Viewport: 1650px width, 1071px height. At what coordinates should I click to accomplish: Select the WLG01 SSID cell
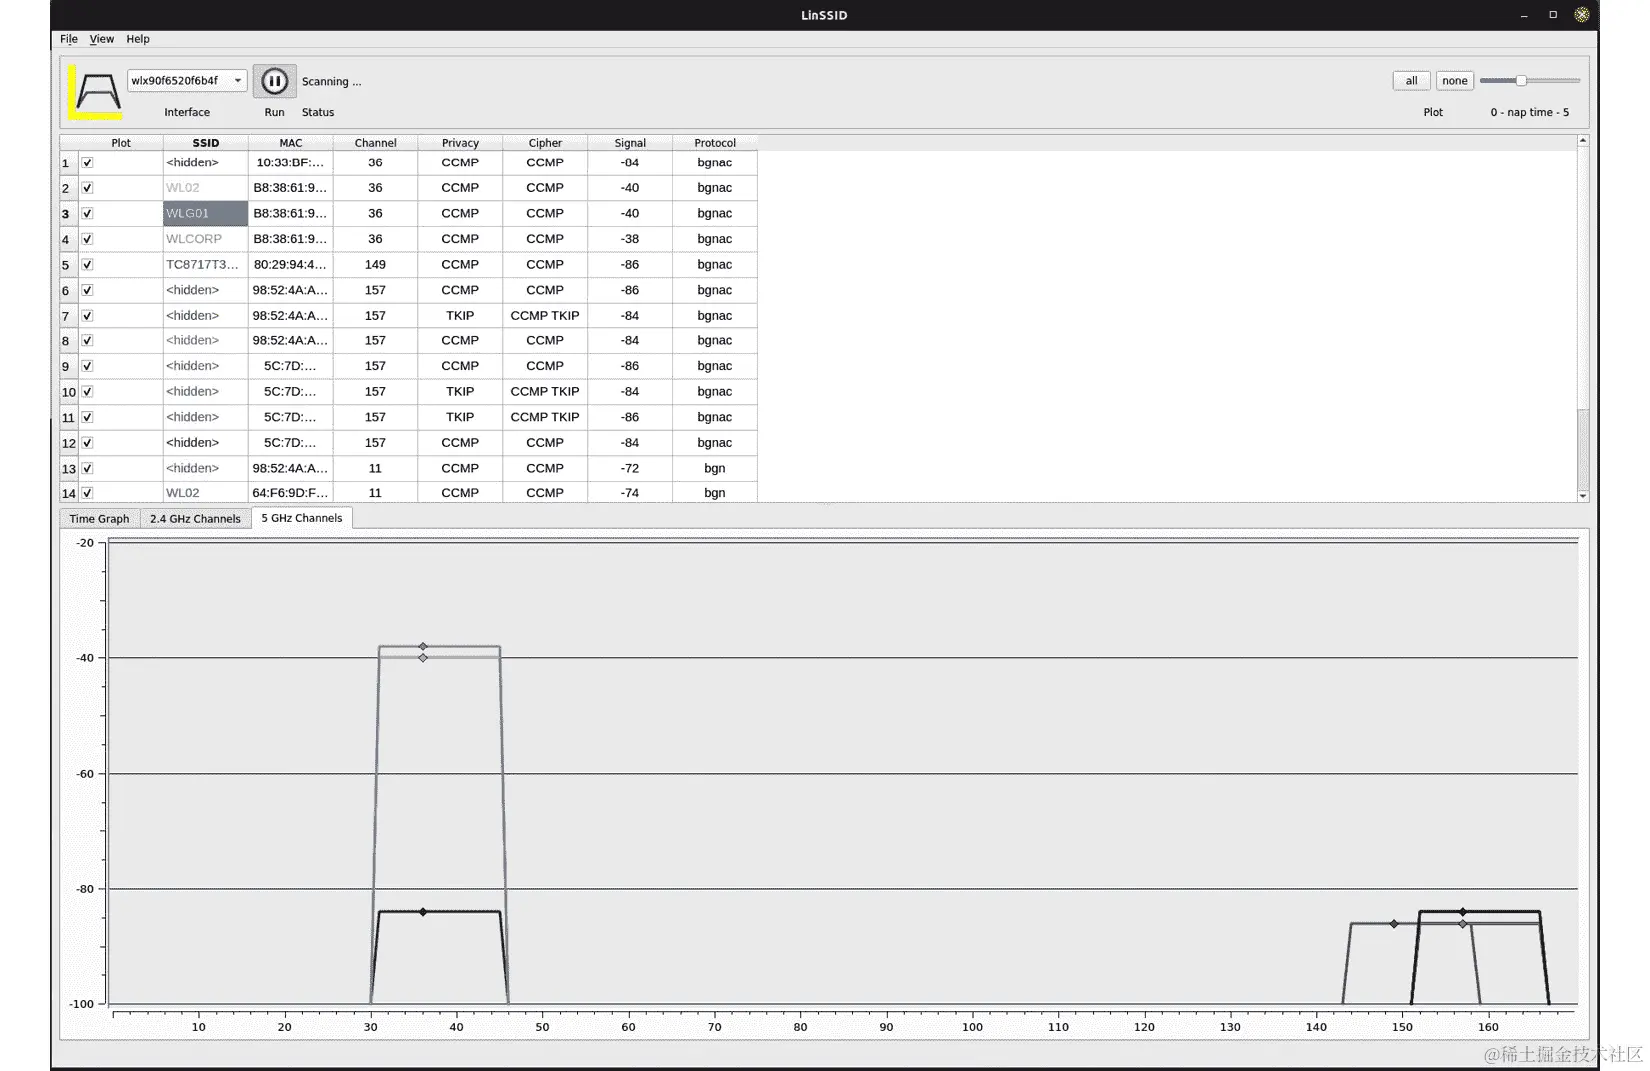(206, 213)
